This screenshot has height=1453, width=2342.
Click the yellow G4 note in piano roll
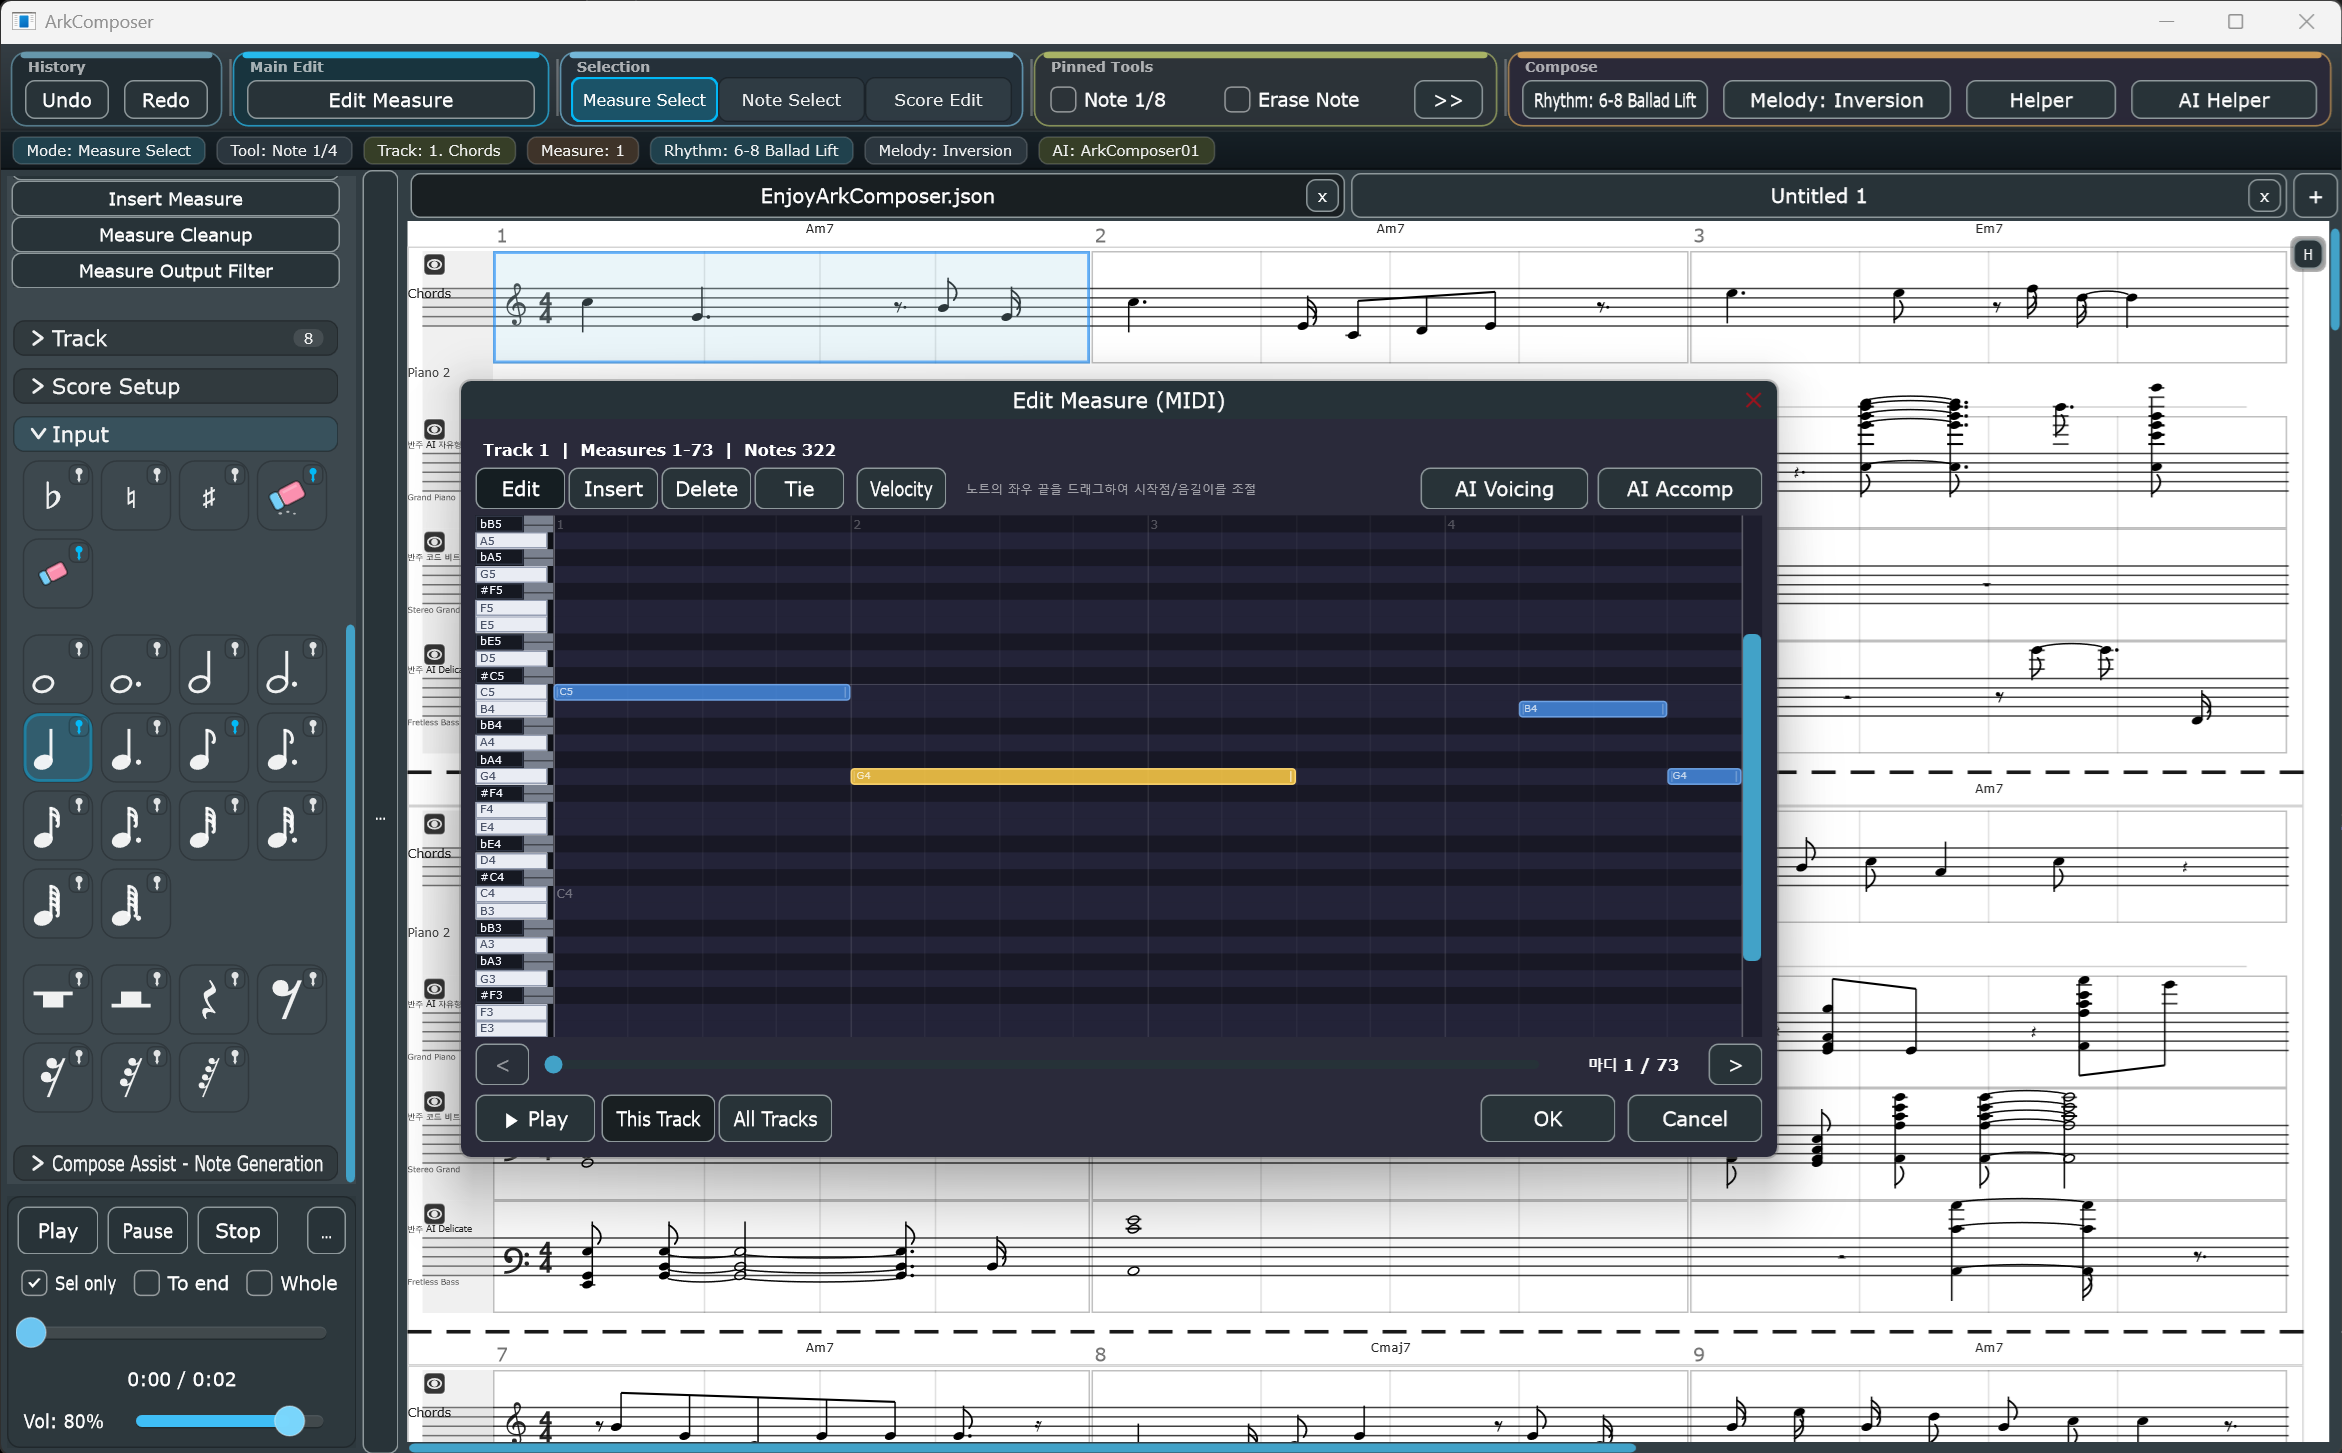pyautogui.click(x=1072, y=776)
